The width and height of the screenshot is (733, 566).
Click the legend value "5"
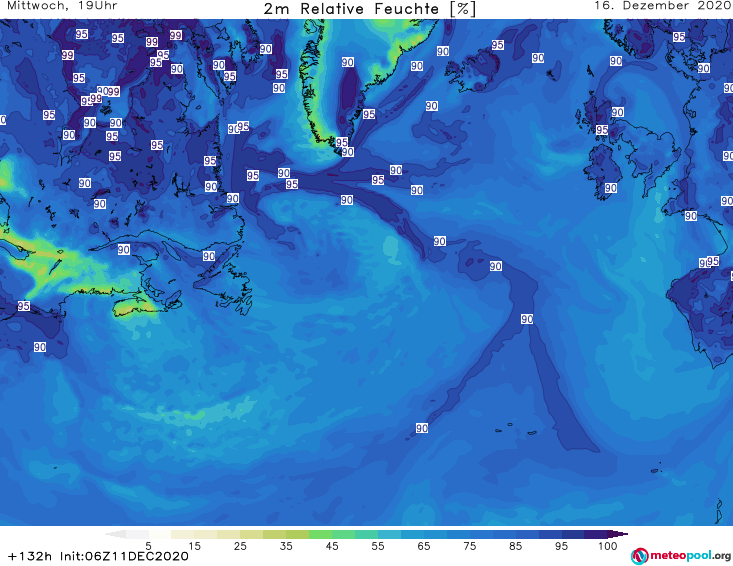tap(148, 546)
